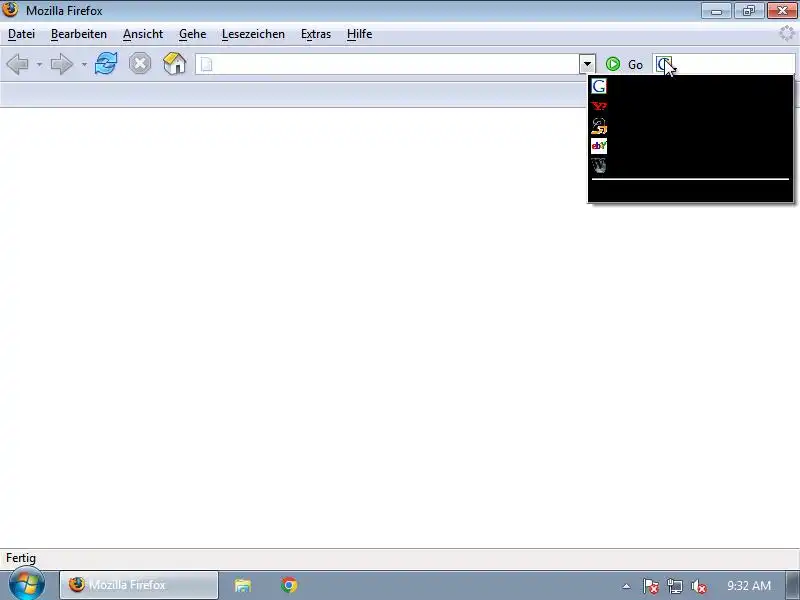The height and width of the screenshot is (600, 800).
Task: Click the activity throbber icon
Action: [x=787, y=34]
